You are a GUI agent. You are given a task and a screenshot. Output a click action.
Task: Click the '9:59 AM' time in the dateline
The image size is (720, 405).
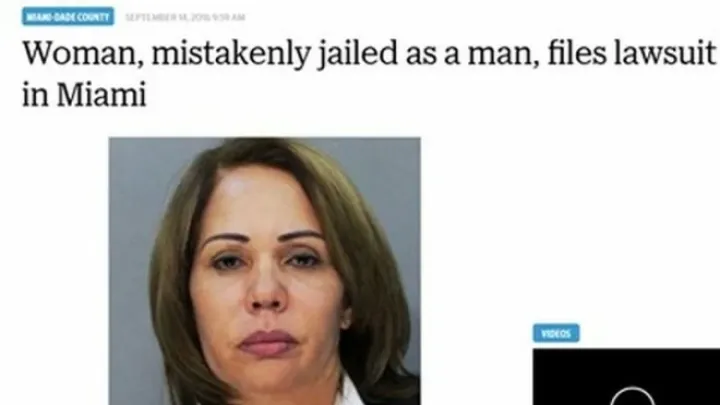click(229, 17)
